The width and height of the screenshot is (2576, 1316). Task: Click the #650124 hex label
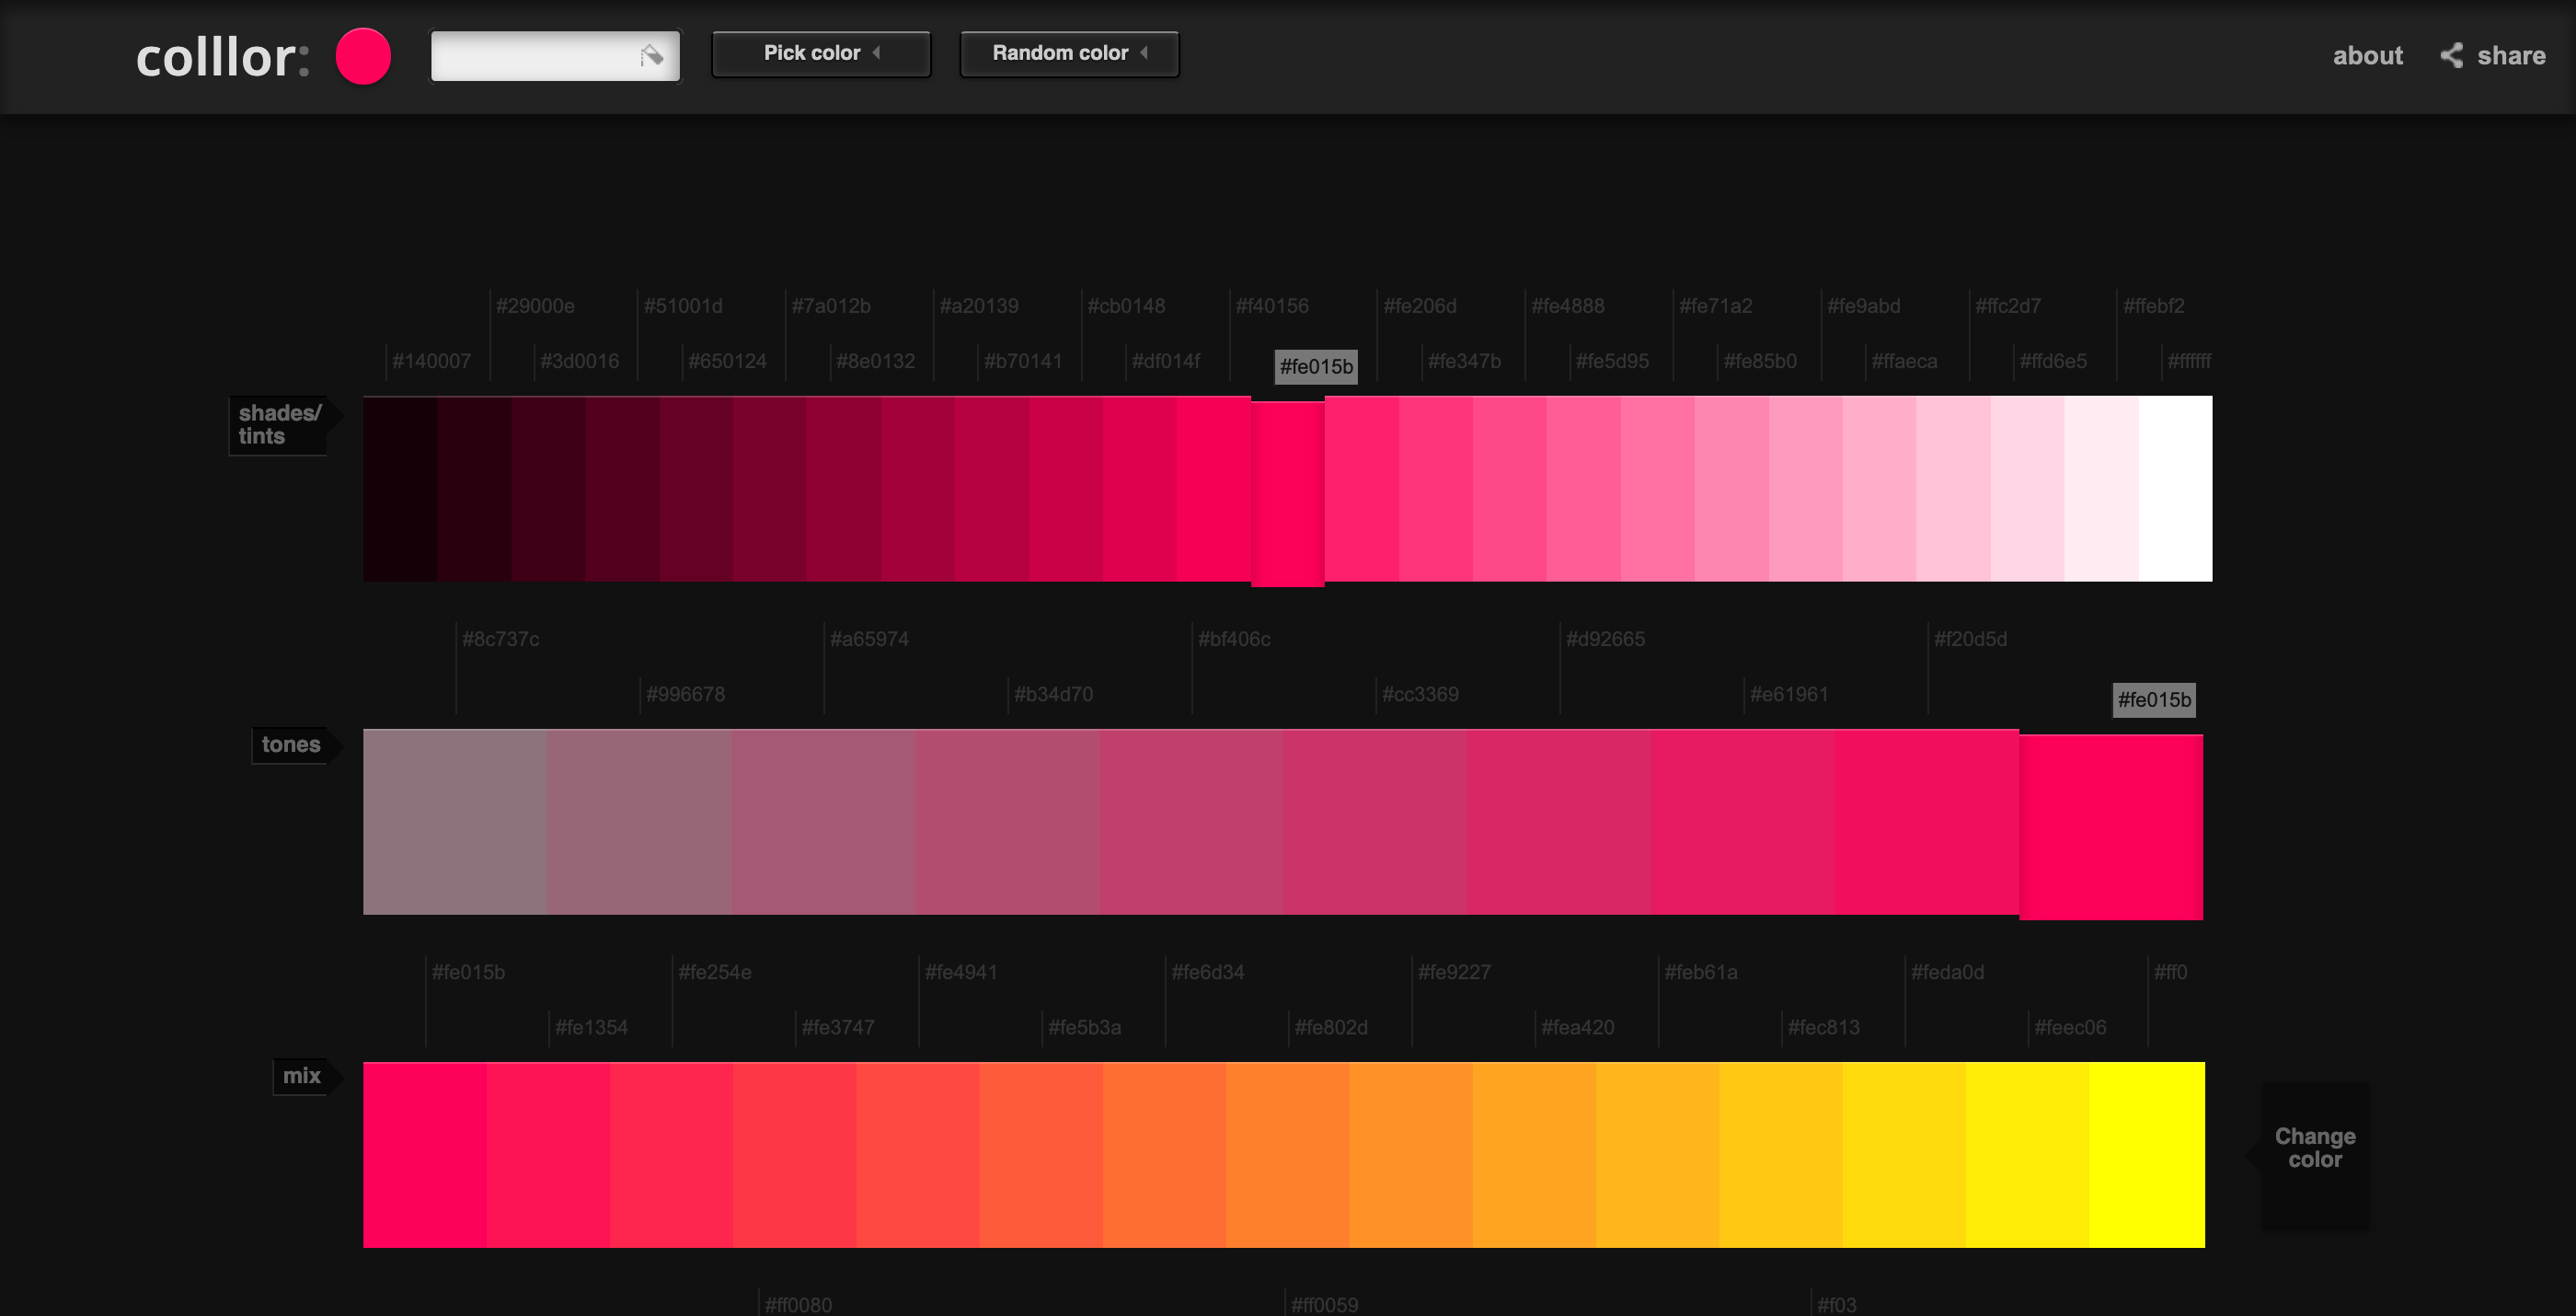[727, 361]
